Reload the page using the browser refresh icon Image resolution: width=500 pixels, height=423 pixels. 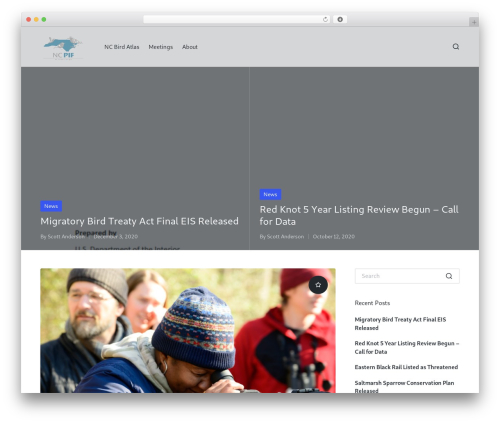click(325, 19)
